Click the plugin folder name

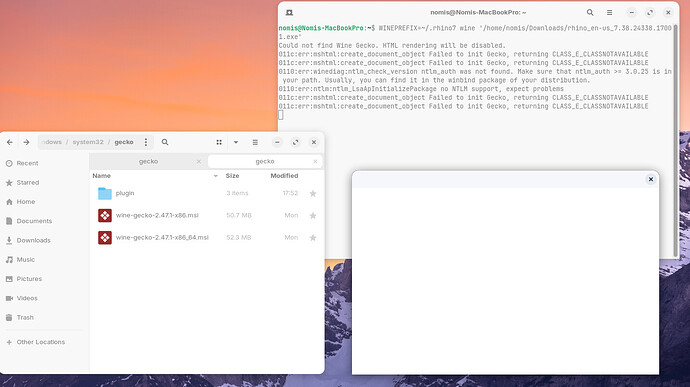tap(125, 193)
